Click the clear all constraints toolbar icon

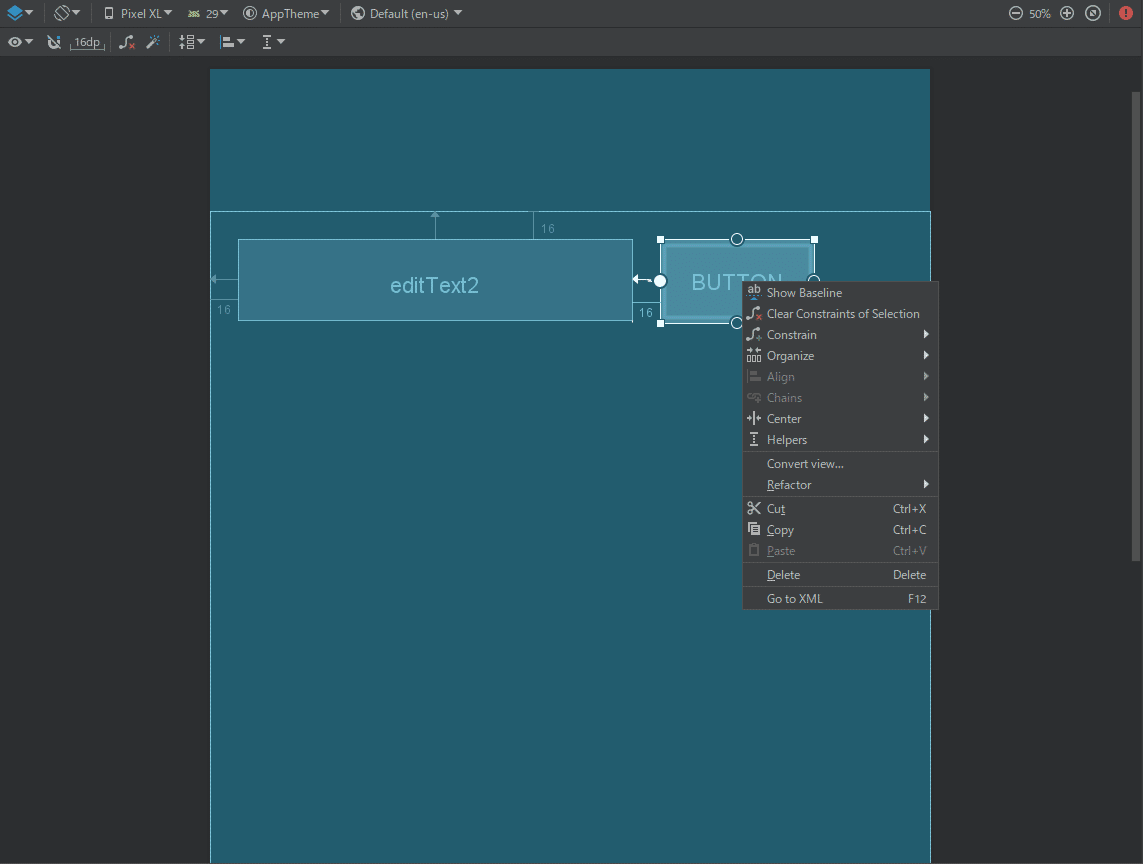(127, 42)
